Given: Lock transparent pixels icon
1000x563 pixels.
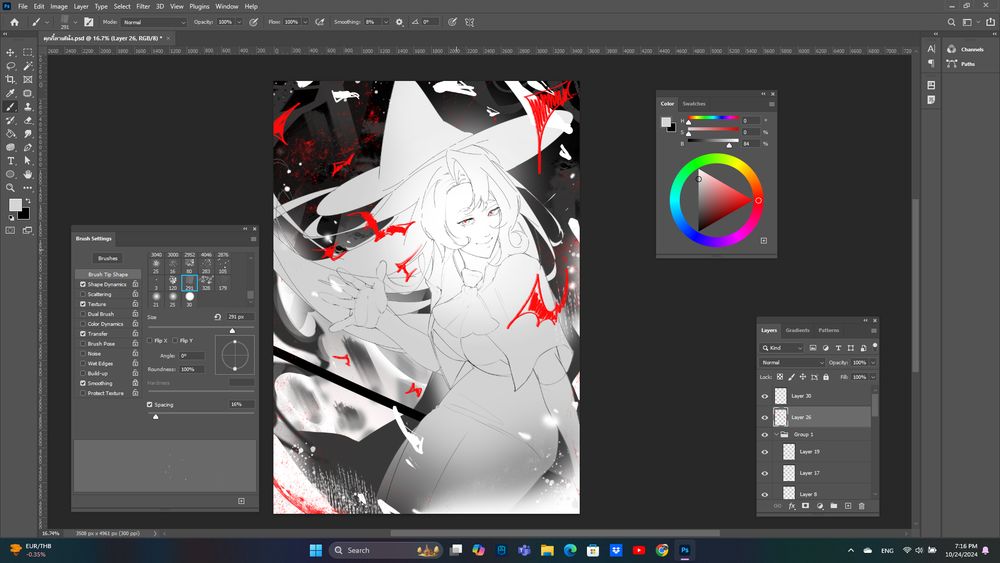Looking at the screenshot, I should [x=780, y=377].
